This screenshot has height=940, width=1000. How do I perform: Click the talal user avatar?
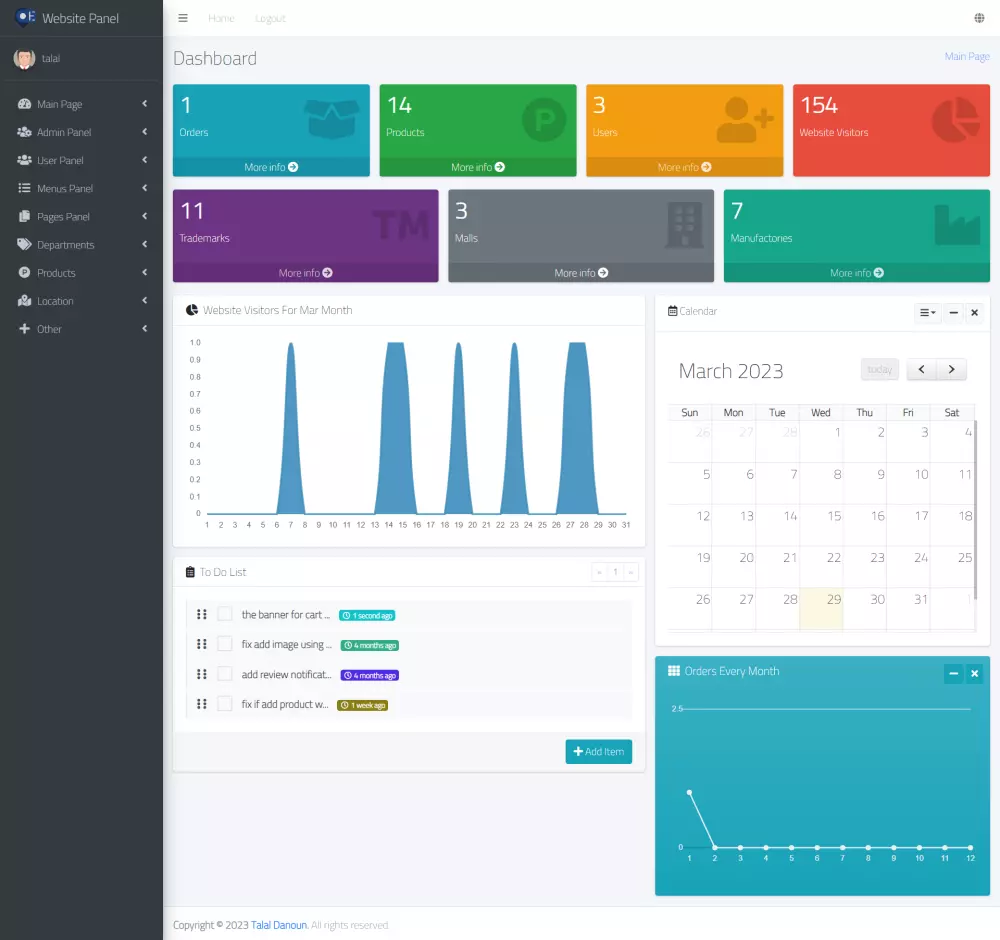click(x=24, y=59)
